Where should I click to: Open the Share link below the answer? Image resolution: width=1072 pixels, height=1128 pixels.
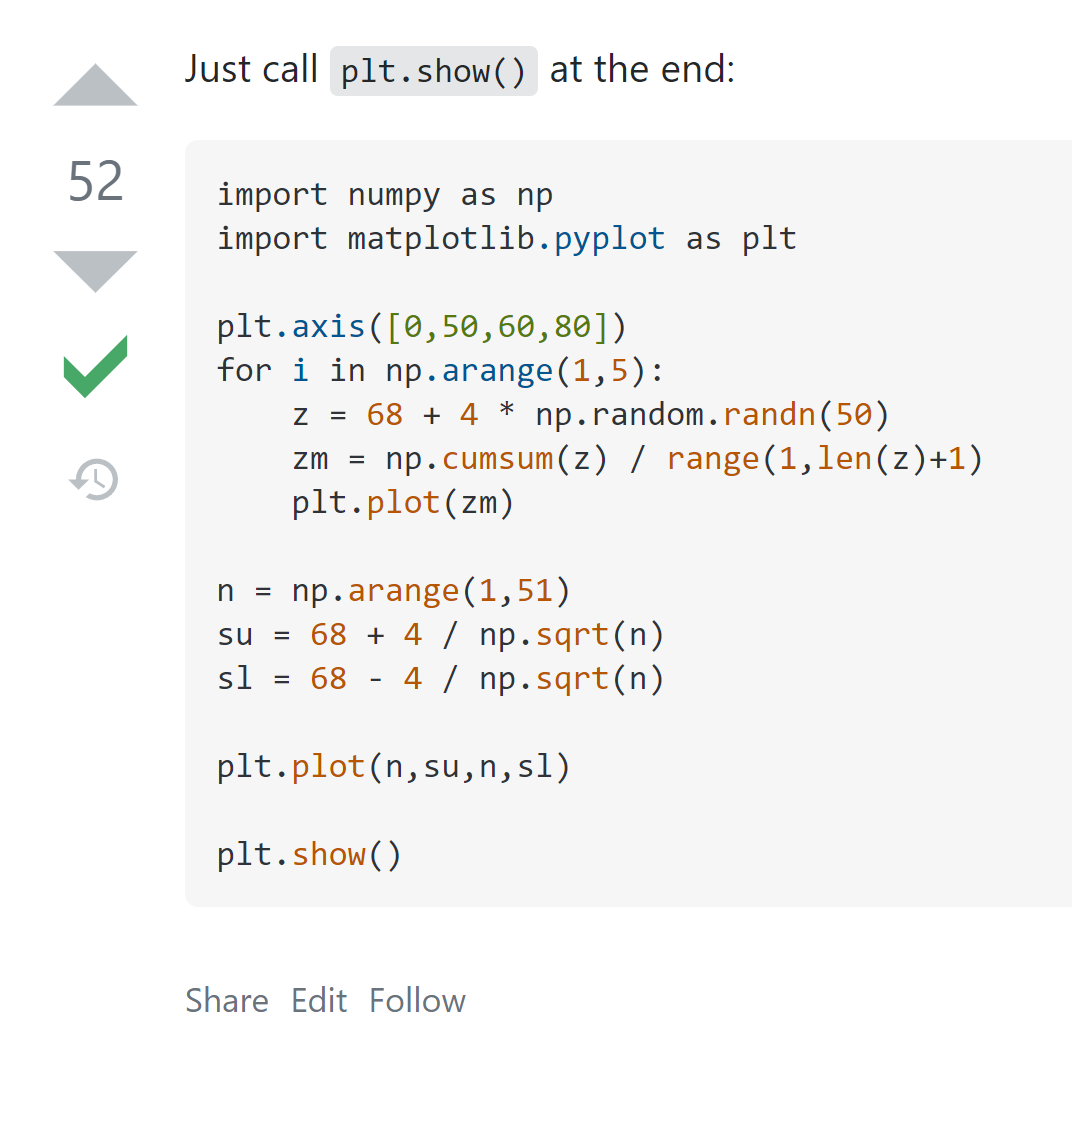pos(227,1001)
